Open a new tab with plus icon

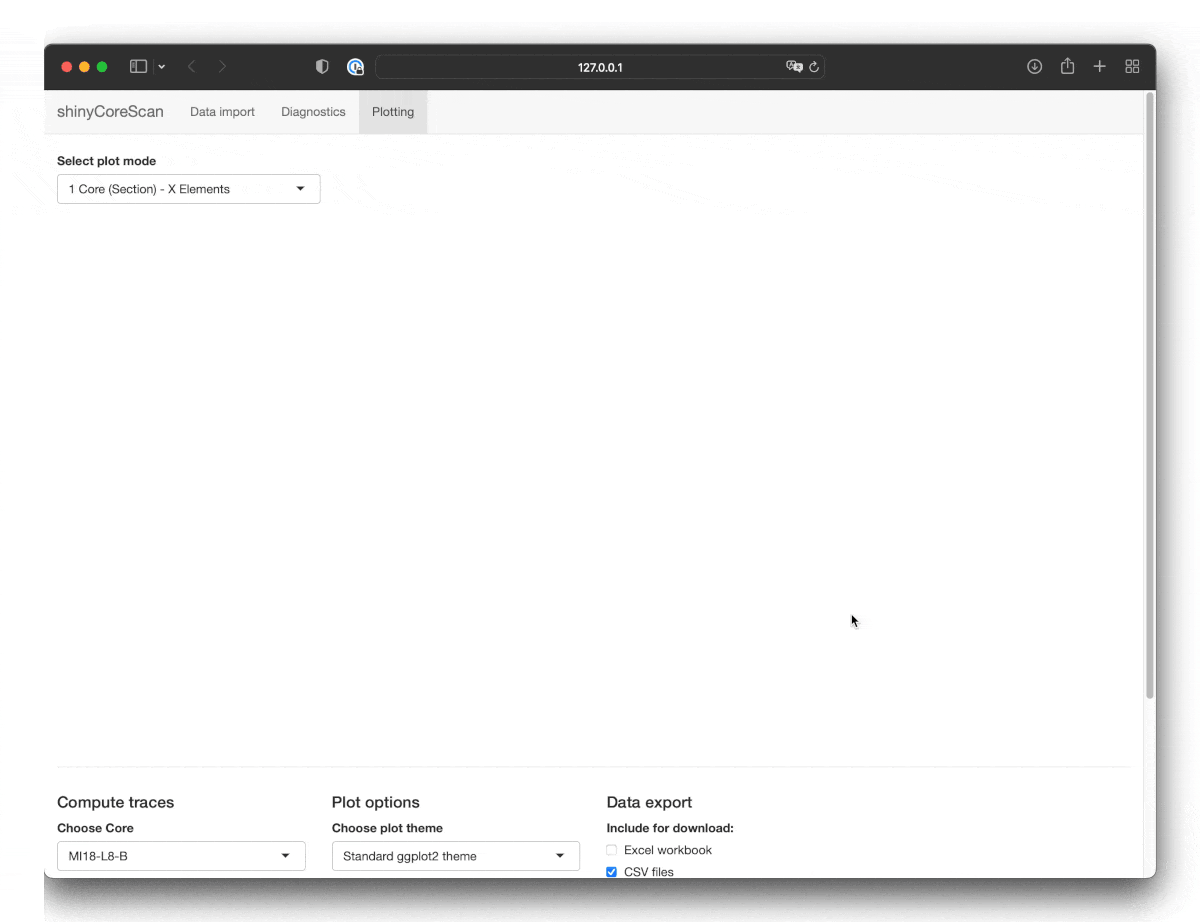(1099, 67)
